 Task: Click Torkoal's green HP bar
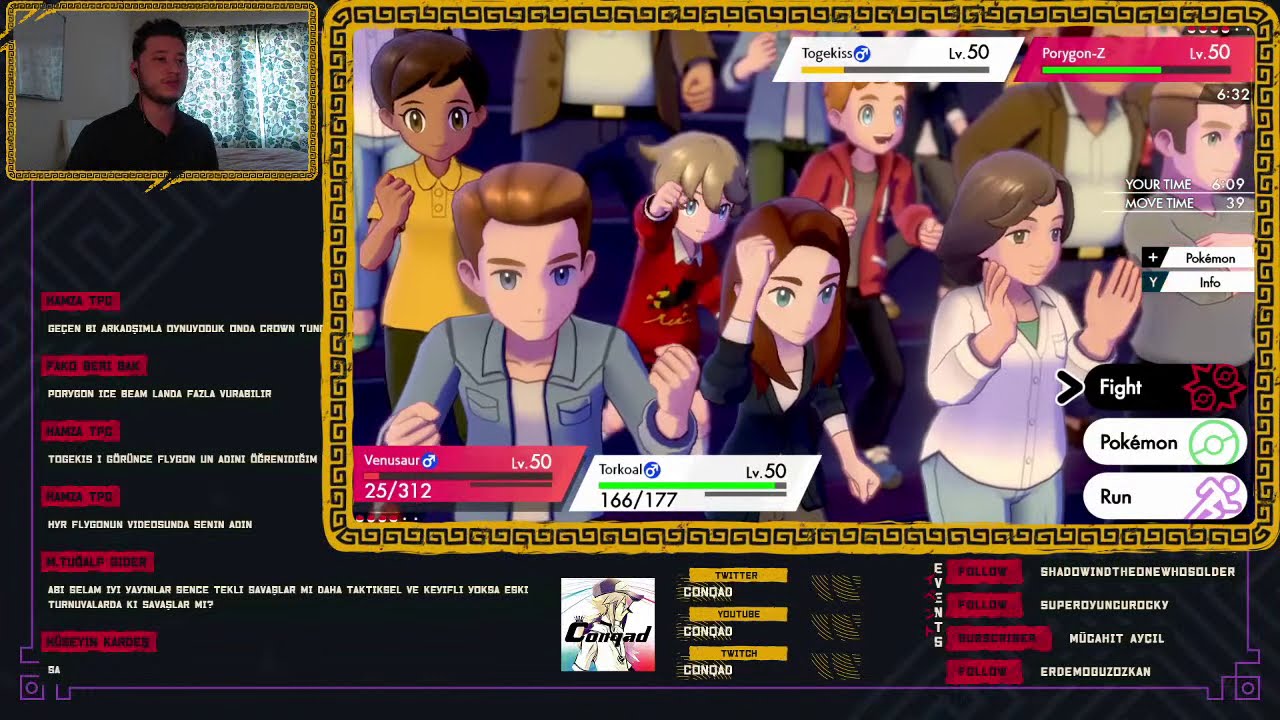click(692, 486)
